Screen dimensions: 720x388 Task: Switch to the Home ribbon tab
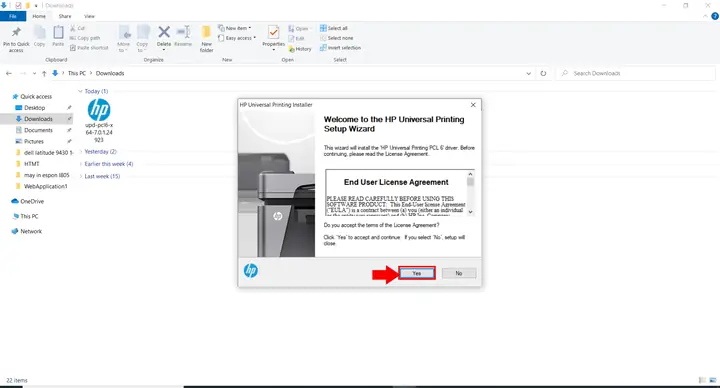pos(39,16)
